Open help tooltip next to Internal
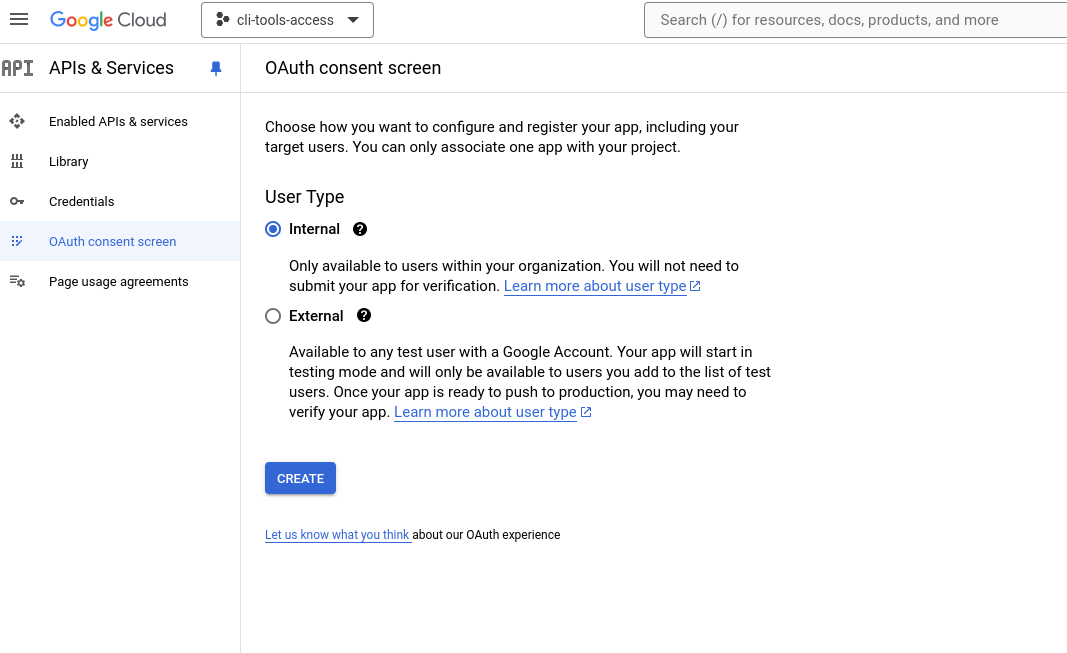The image size is (1067, 653). pos(360,229)
